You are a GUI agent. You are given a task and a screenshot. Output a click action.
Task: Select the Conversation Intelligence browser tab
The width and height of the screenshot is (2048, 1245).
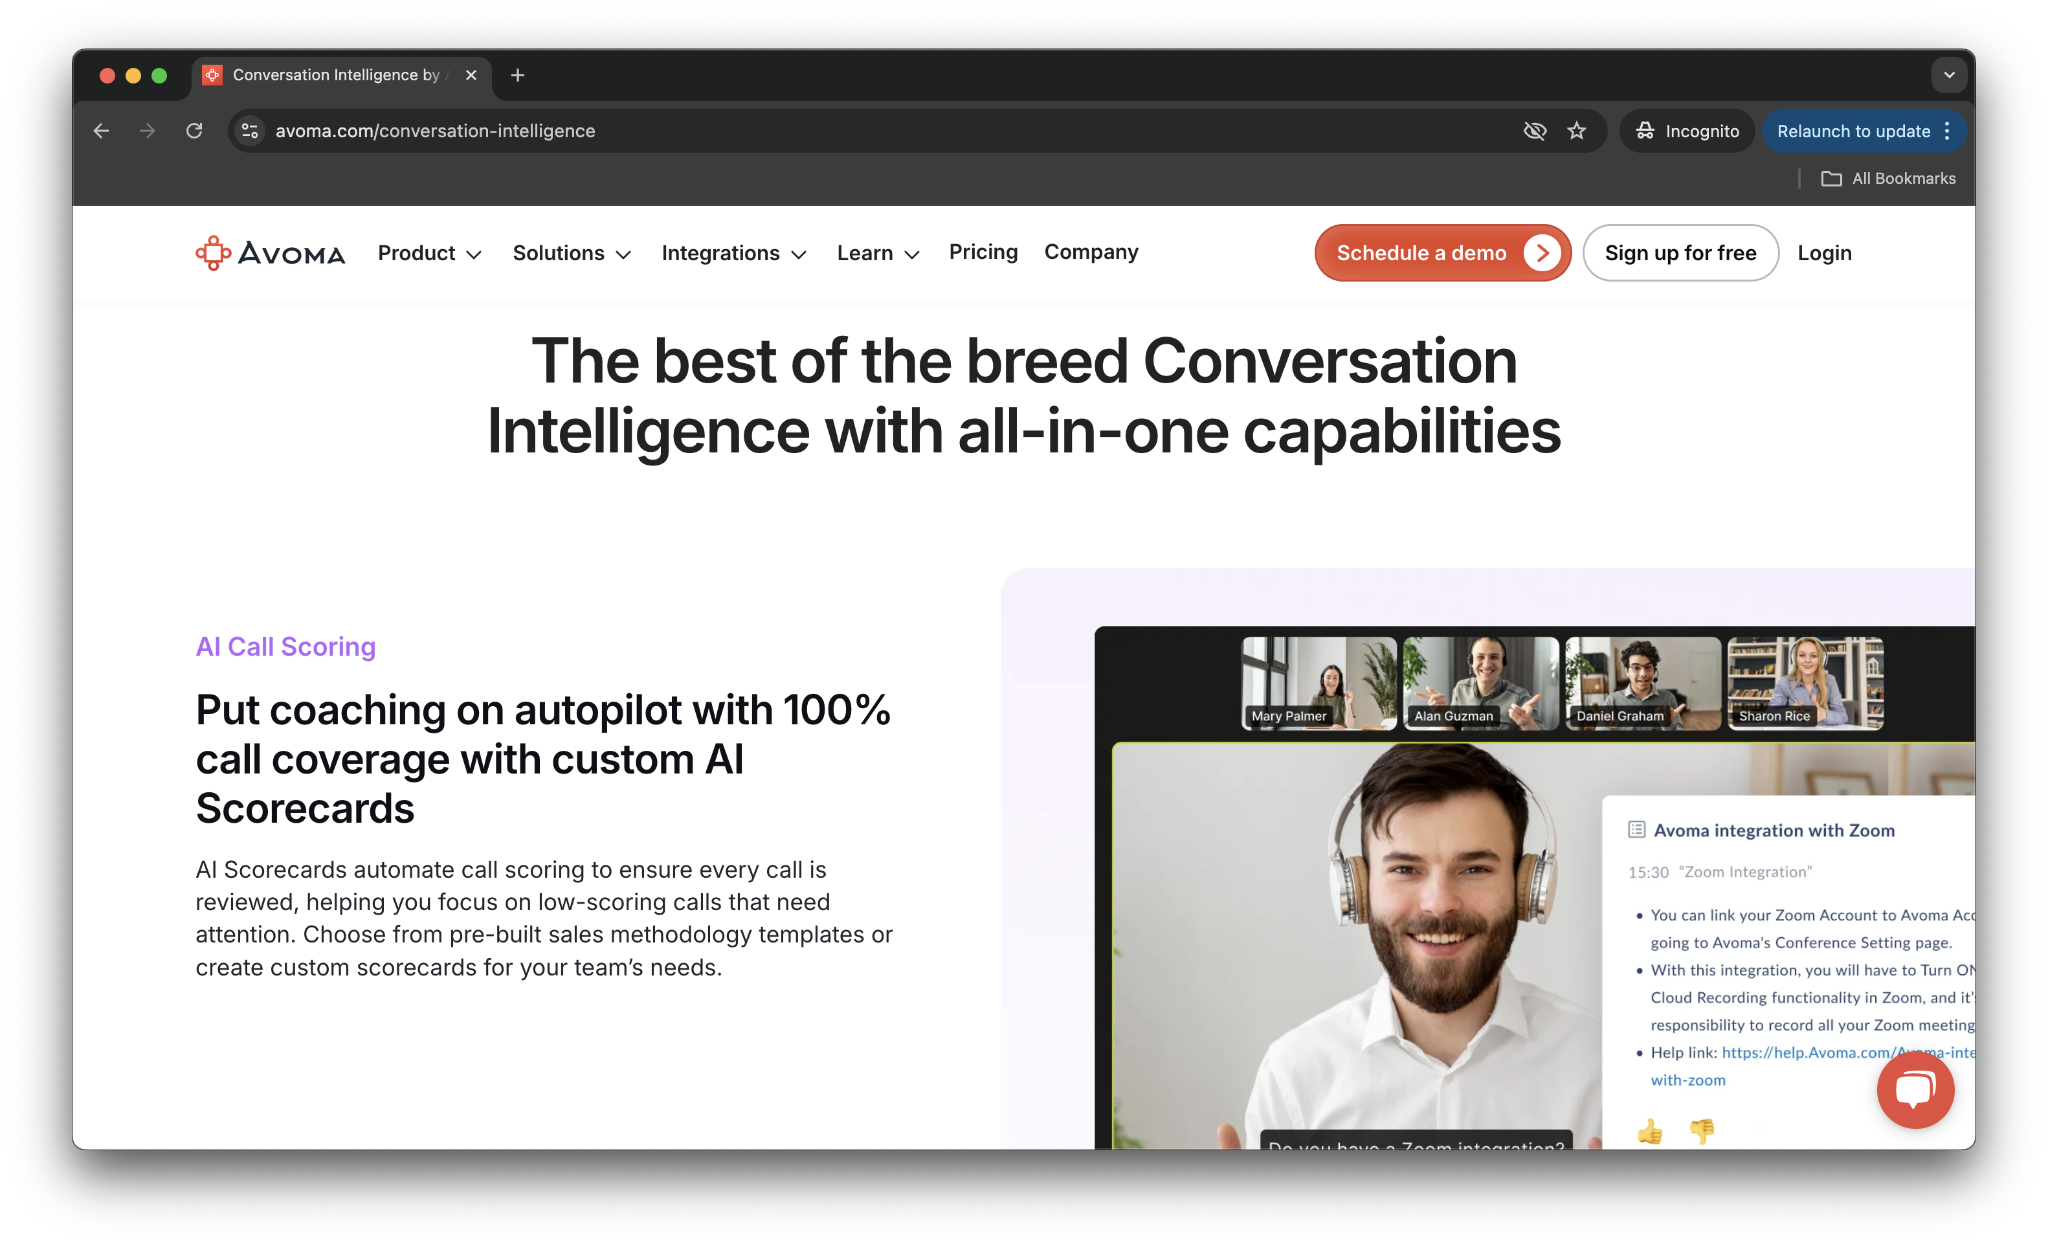(340, 75)
